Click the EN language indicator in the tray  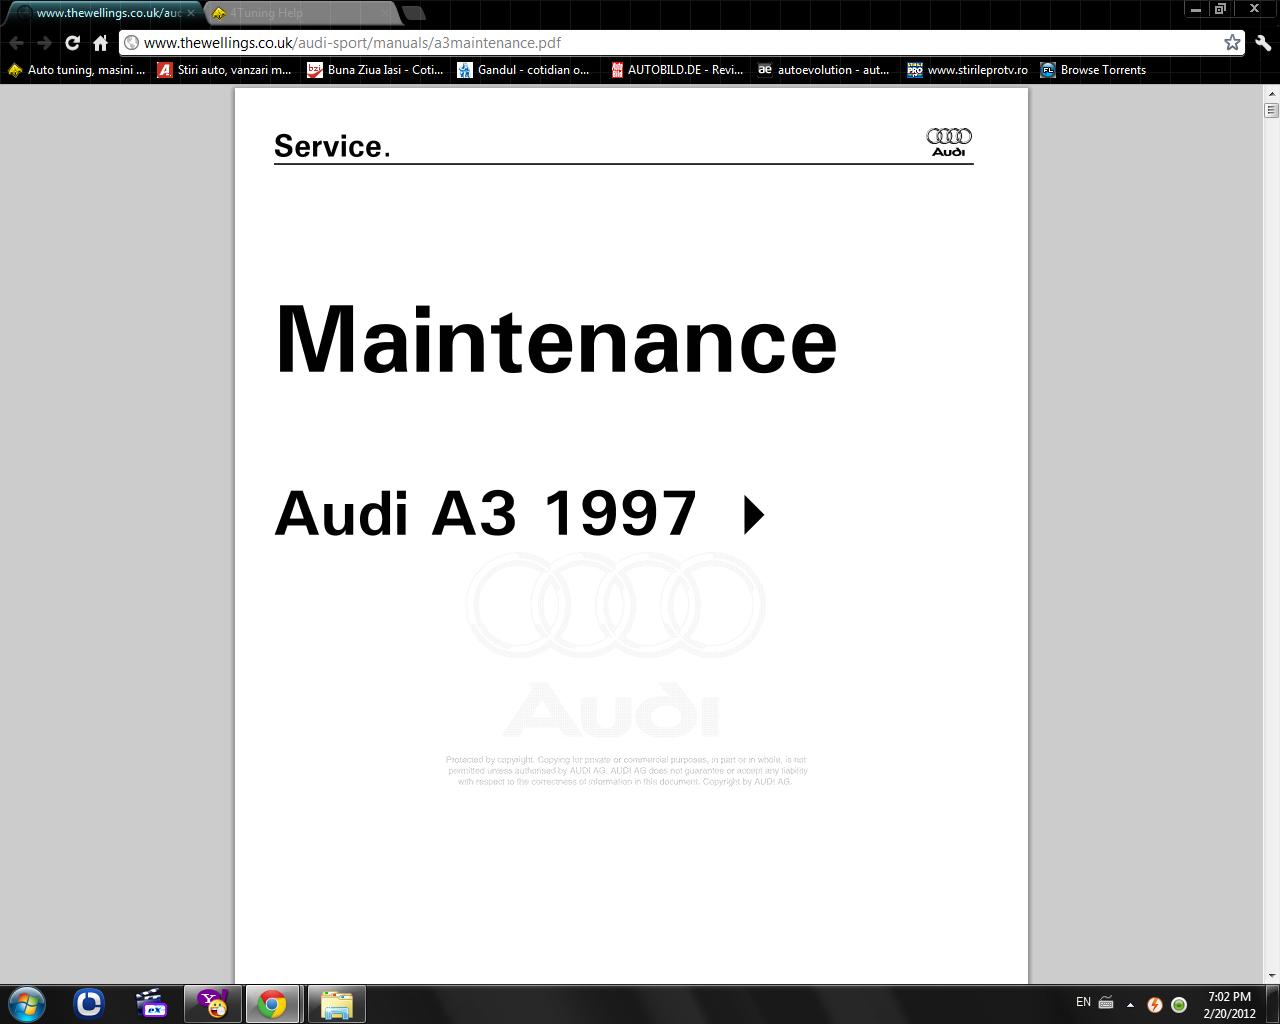pyautogui.click(x=1083, y=1002)
